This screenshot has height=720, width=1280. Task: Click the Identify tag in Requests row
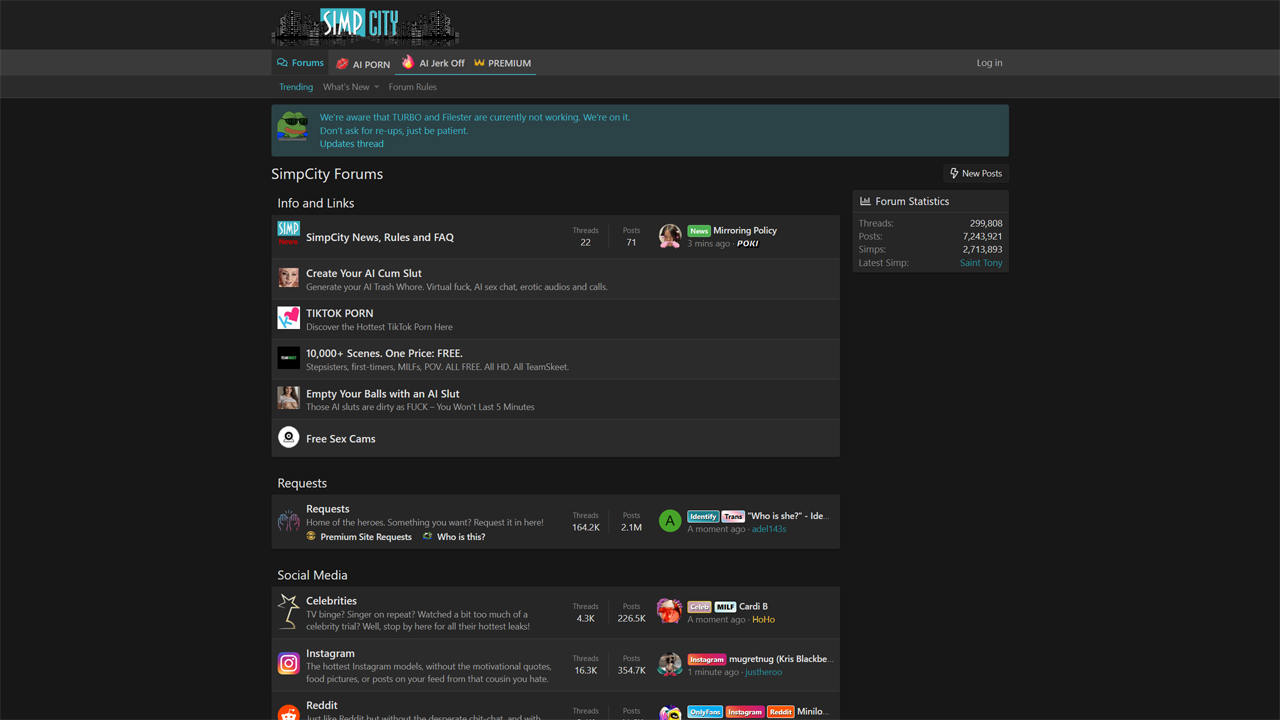[703, 517]
